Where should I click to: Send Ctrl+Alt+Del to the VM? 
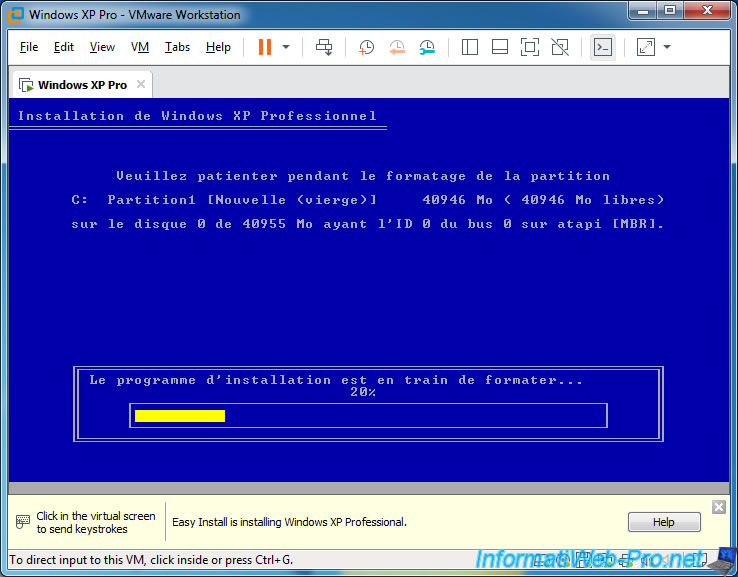(x=324, y=47)
